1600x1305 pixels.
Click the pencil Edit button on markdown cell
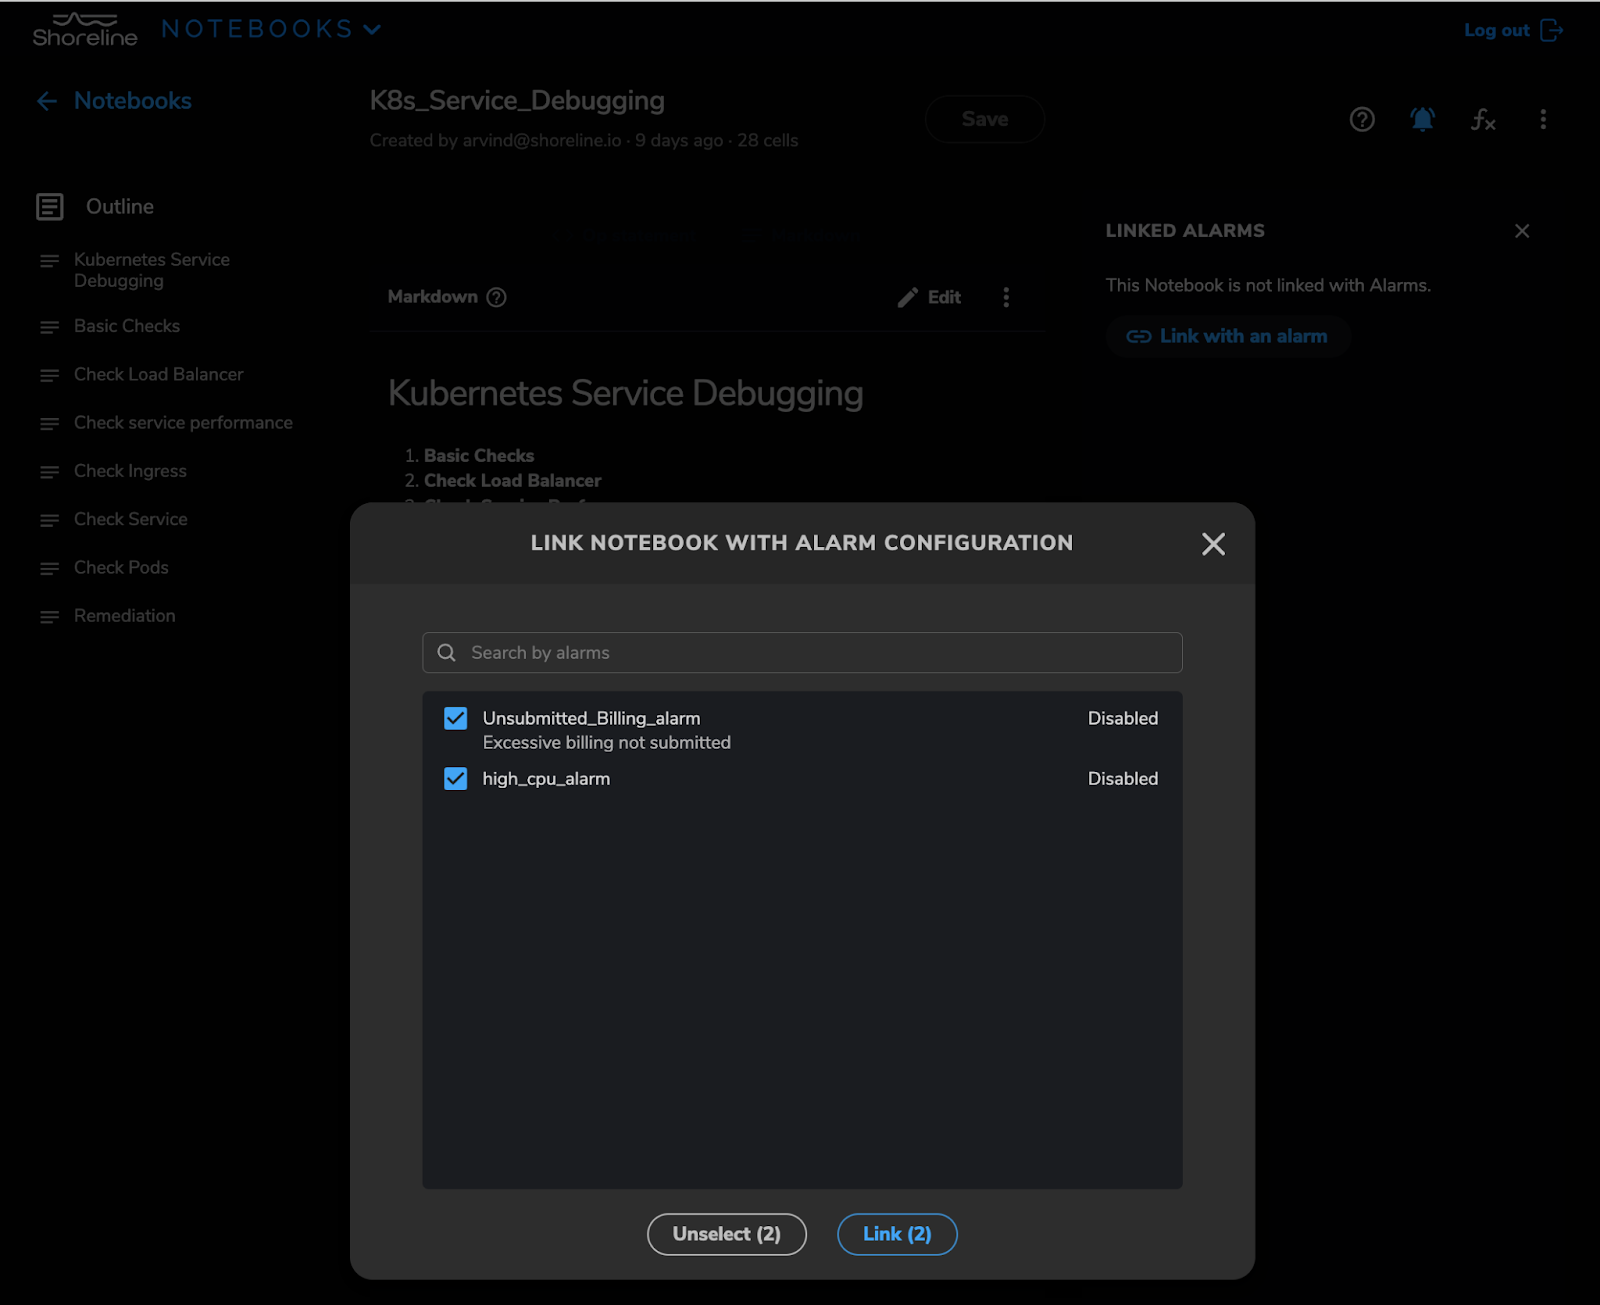[929, 297]
